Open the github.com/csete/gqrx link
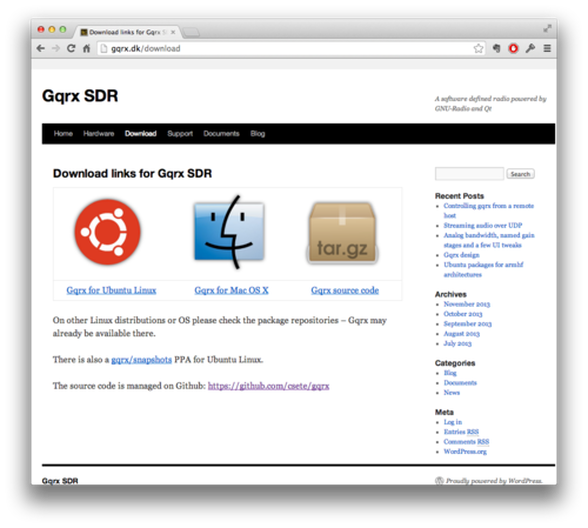This screenshot has height=528, width=588. point(268,386)
